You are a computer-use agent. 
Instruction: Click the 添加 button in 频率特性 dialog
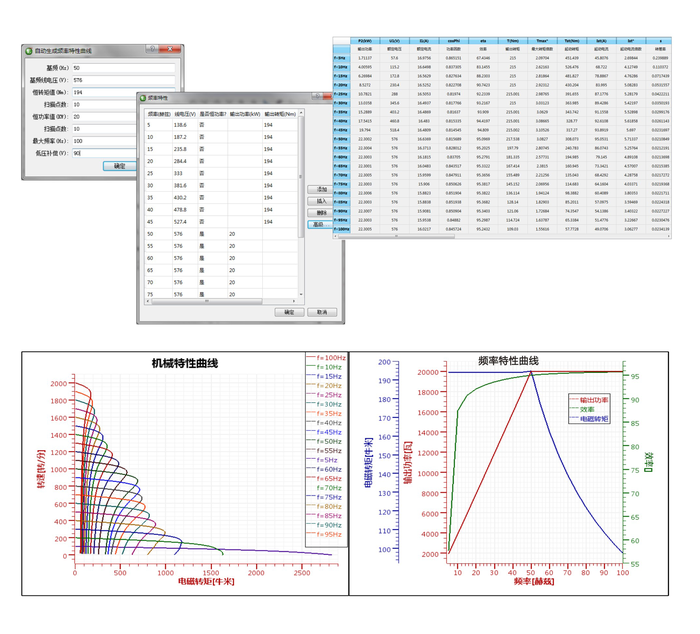321,188
